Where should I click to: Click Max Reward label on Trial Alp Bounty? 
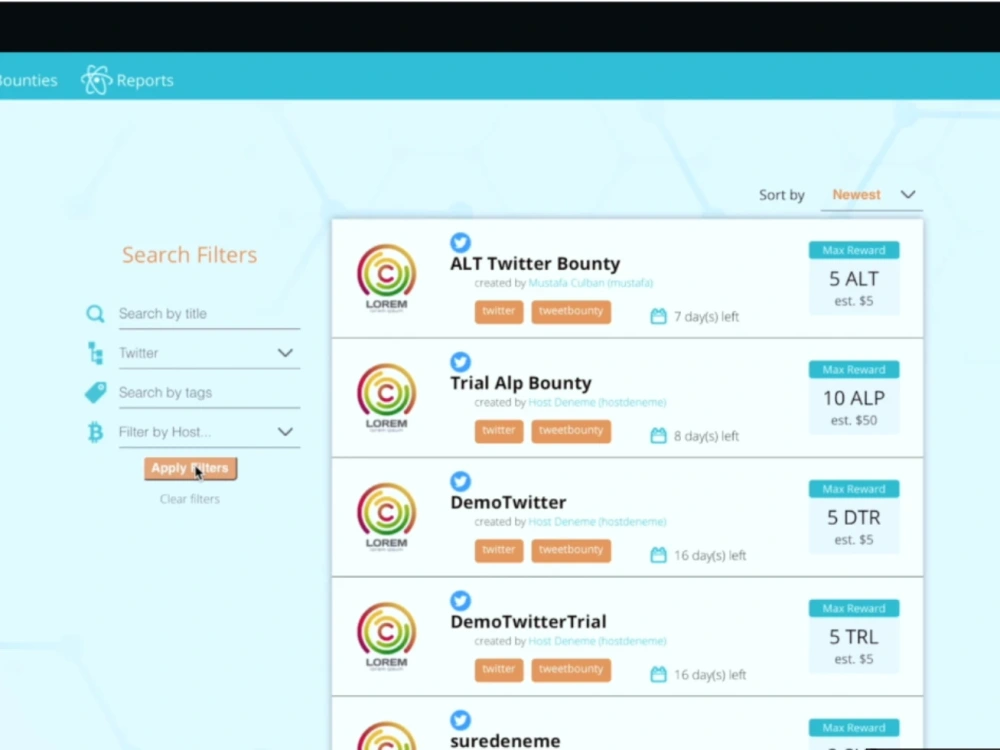click(x=854, y=369)
